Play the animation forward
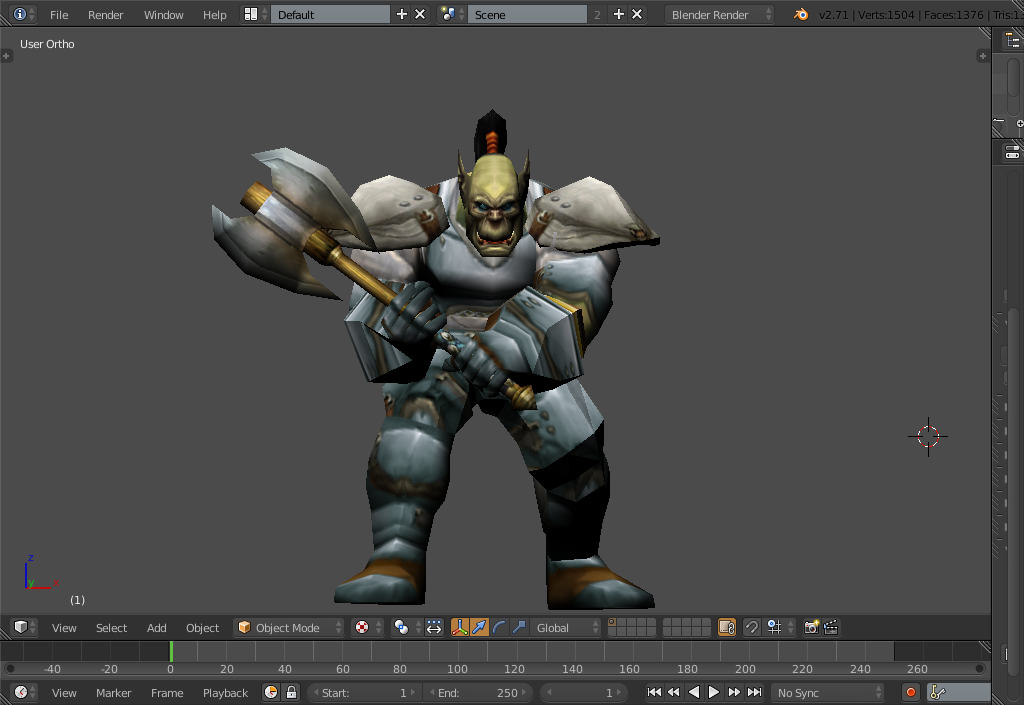Image resolution: width=1024 pixels, height=705 pixels. click(714, 692)
